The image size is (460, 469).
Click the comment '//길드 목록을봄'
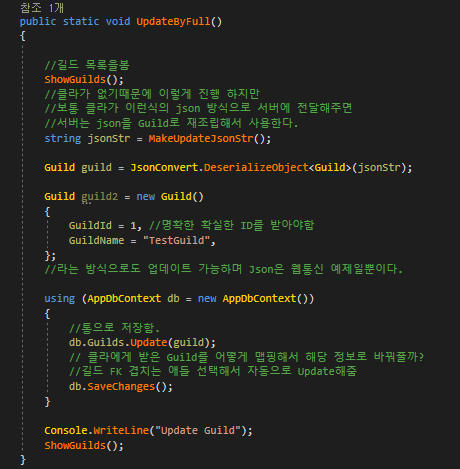point(87,65)
